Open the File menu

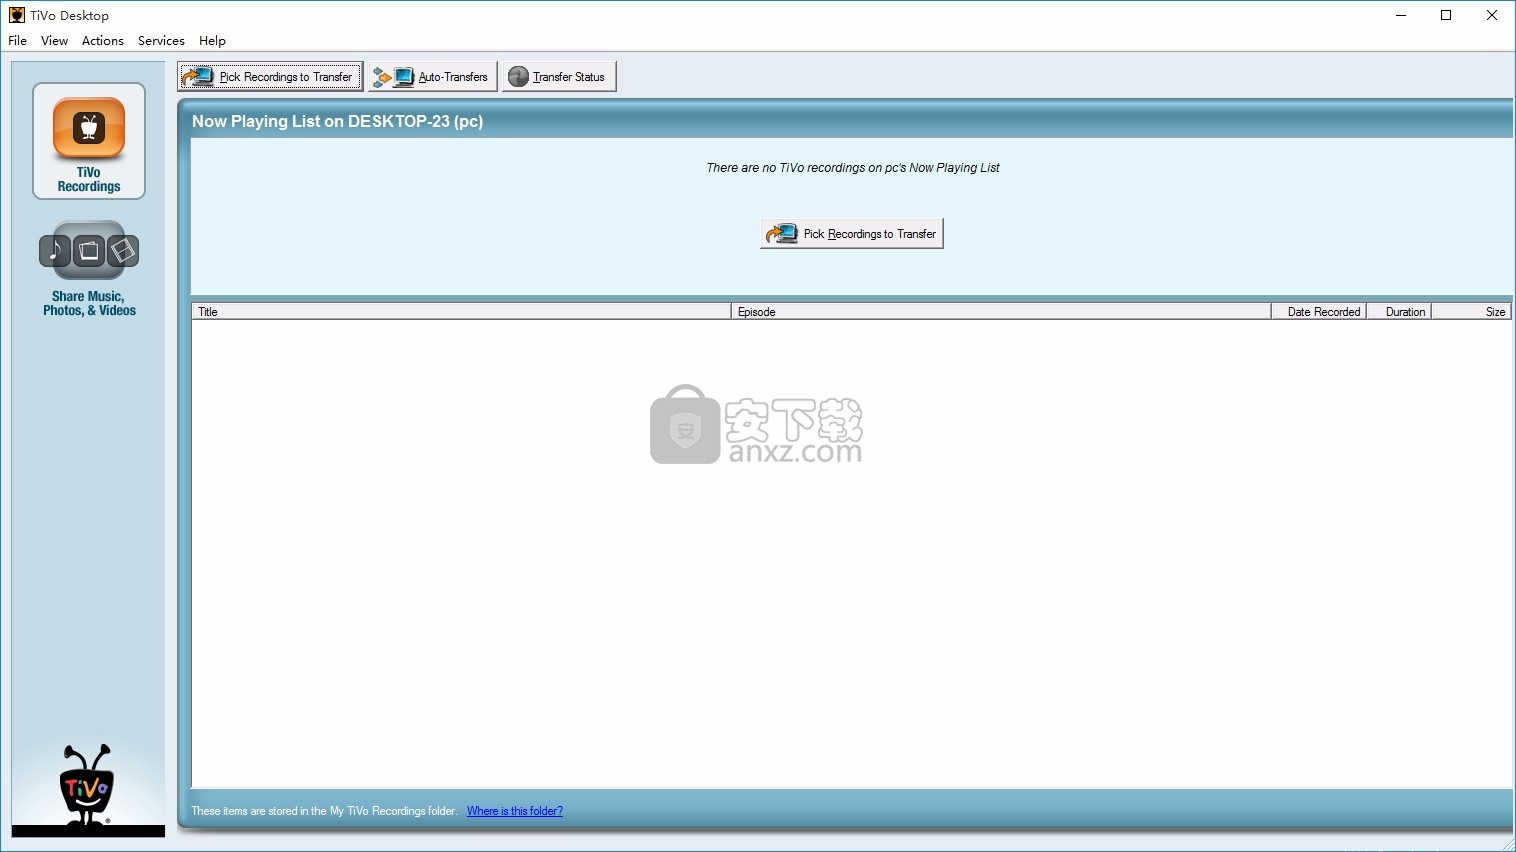(18, 41)
